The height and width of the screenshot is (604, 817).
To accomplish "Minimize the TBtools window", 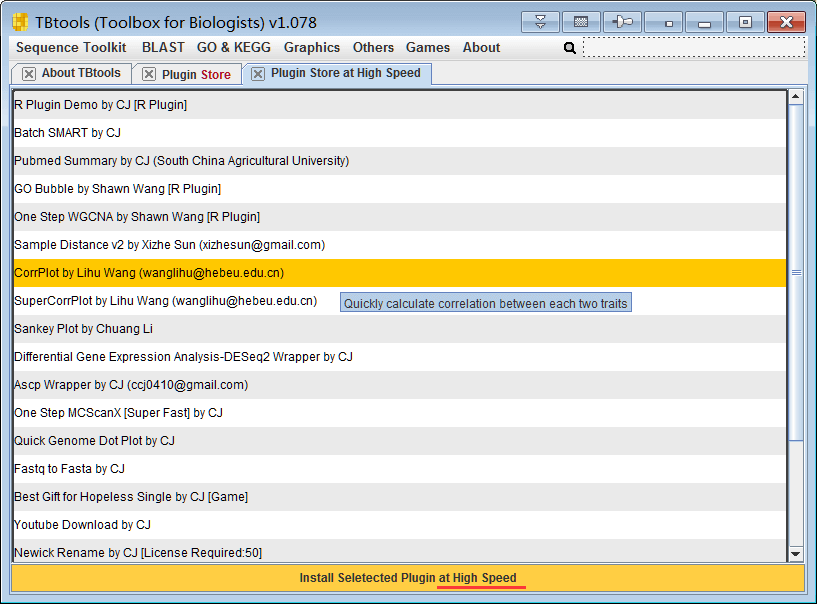I will (x=704, y=22).
